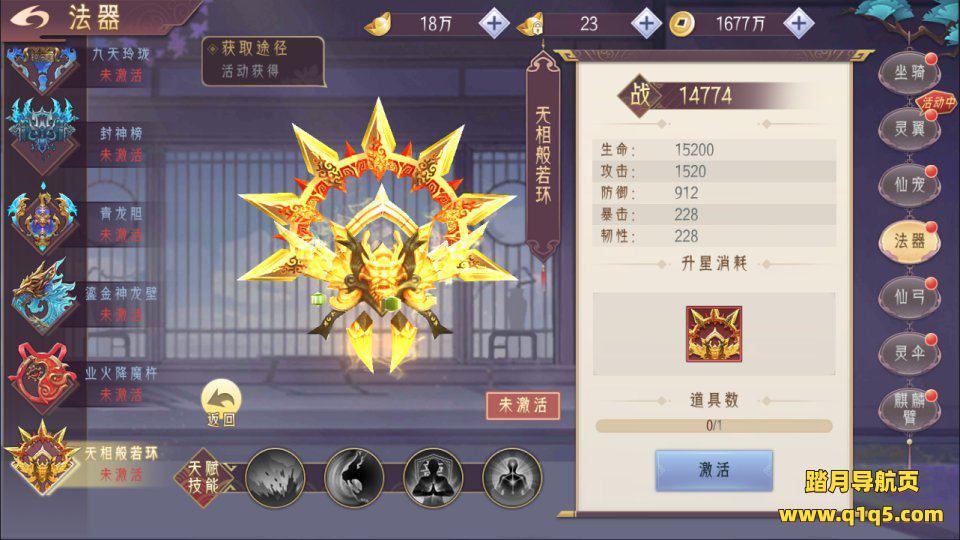Viewport: 960px width, 540px height.
Task: Switch to the 坐骑 tab
Action: [x=909, y=73]
